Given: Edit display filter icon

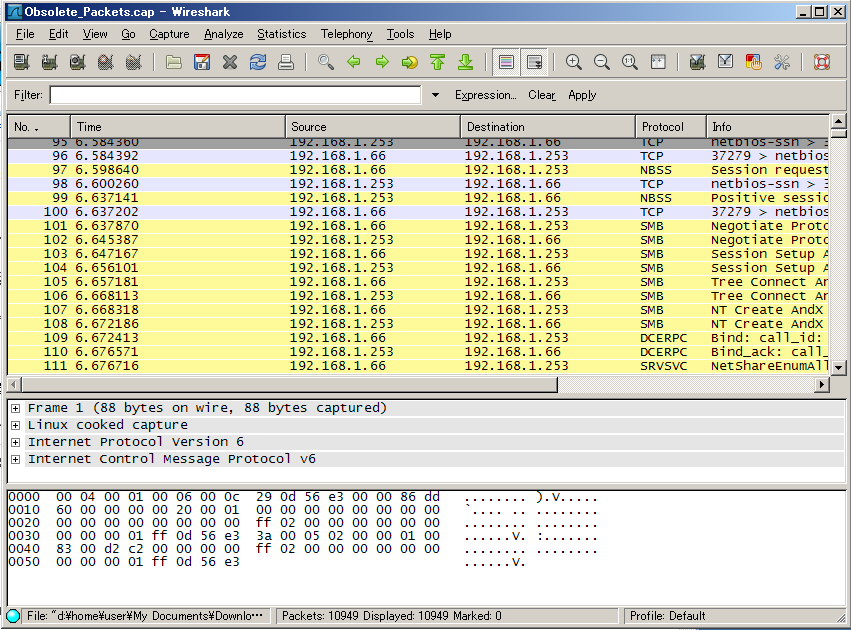Looking at the screenshot, I should [x=726, y=62].
